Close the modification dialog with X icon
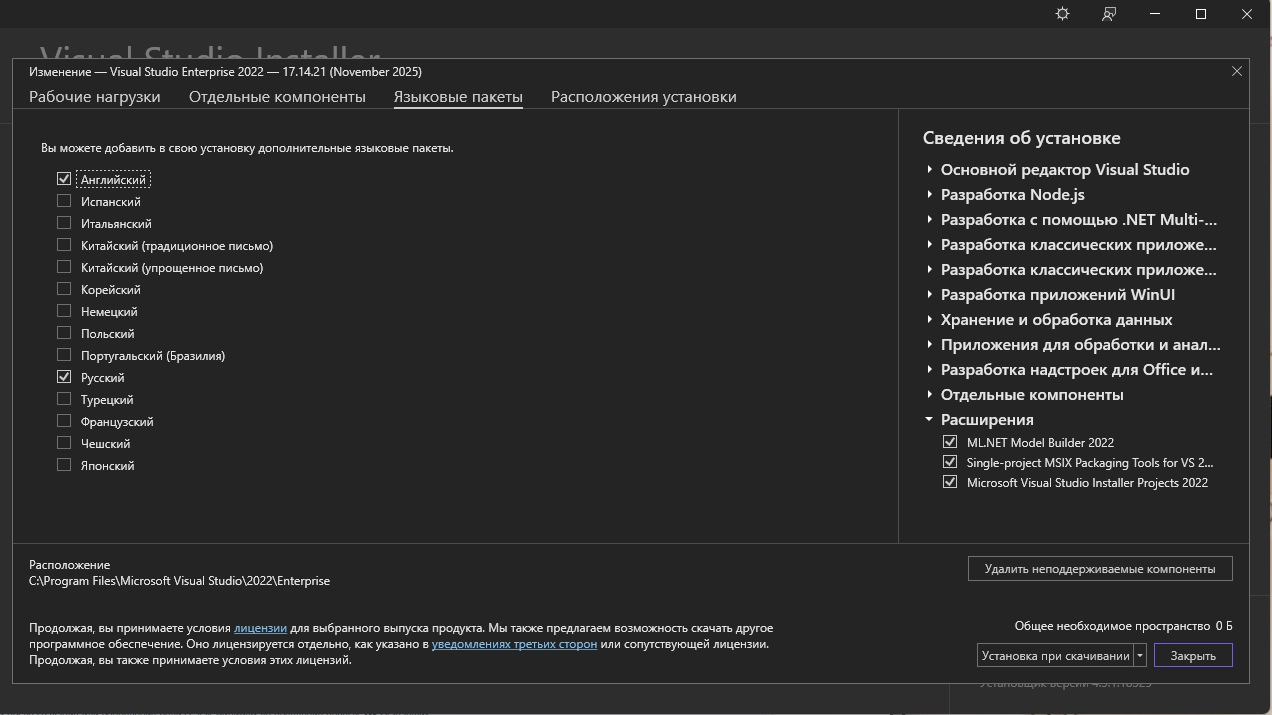Viewport: 1272px width, 715px height. [x=1237, y=71]
